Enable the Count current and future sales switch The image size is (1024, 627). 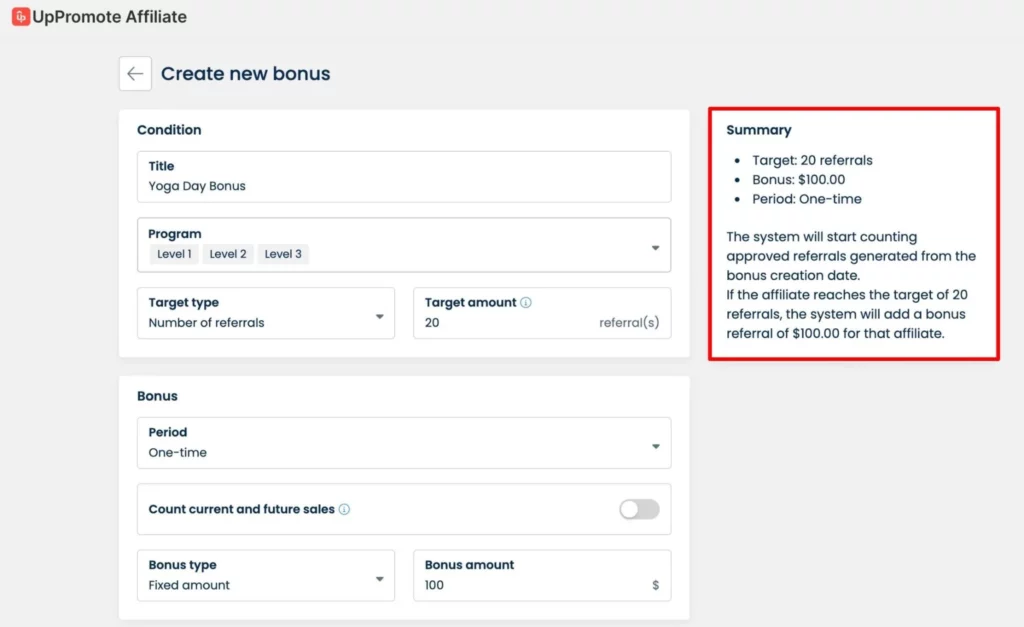click(x=639, y=509)
